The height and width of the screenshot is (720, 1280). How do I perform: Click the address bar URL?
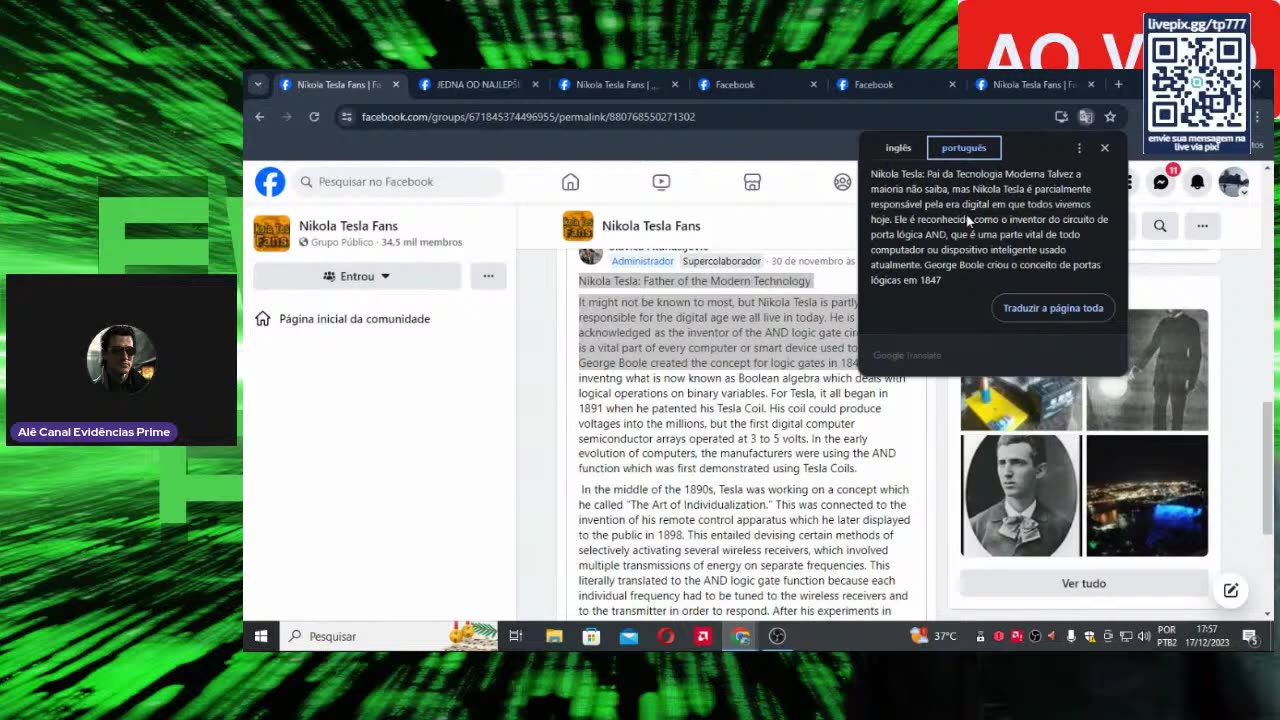click(528, 117)
